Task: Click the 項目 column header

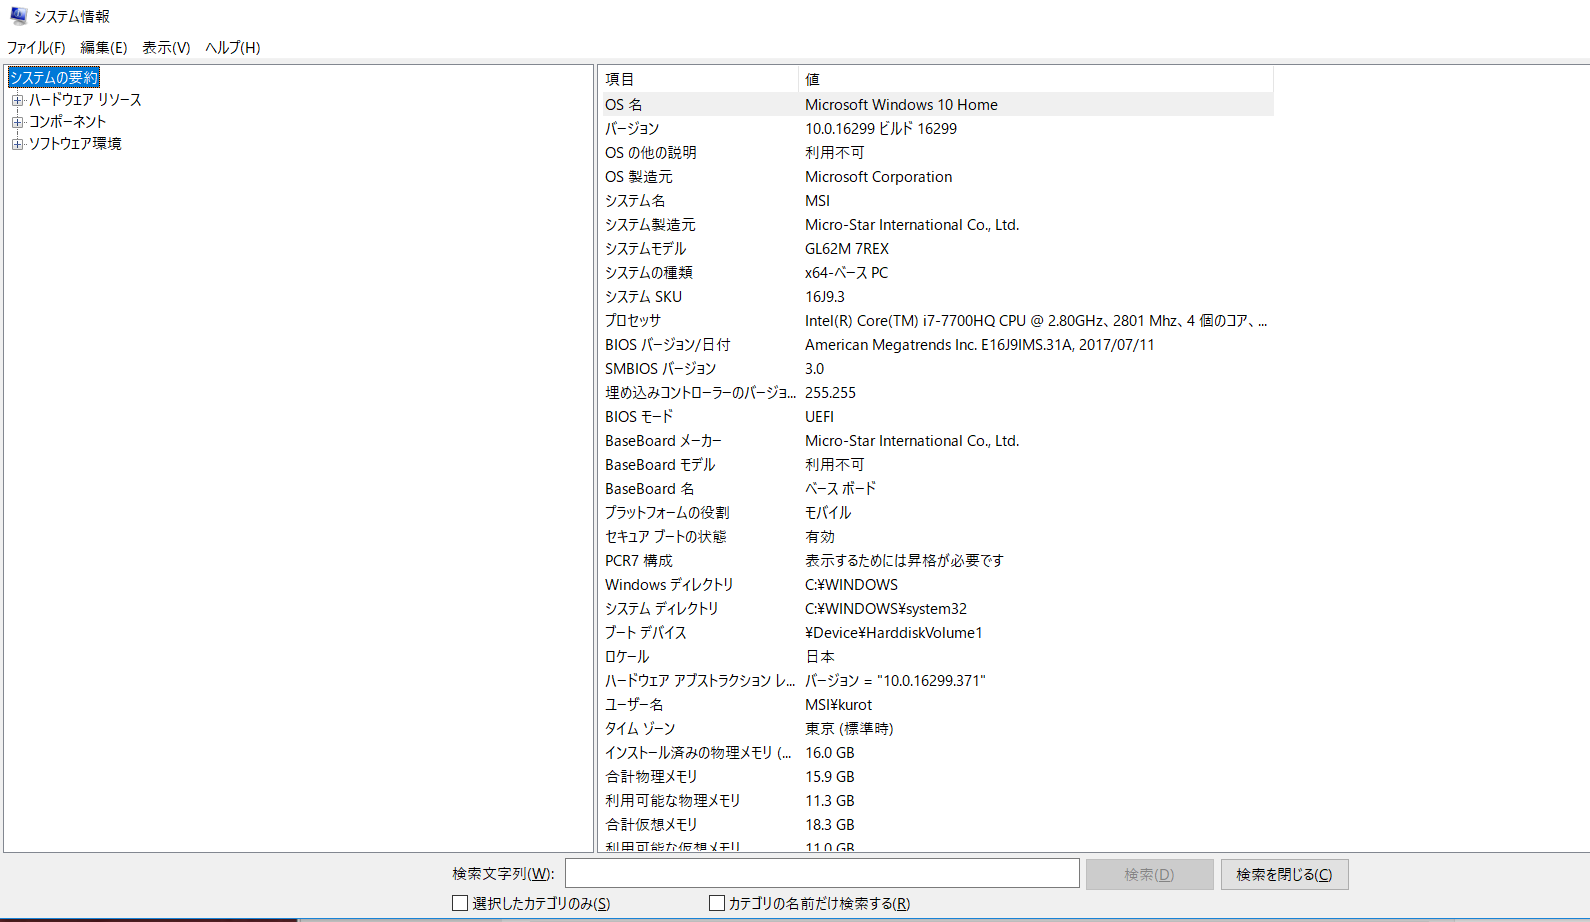Action: (x=698, y=79)
